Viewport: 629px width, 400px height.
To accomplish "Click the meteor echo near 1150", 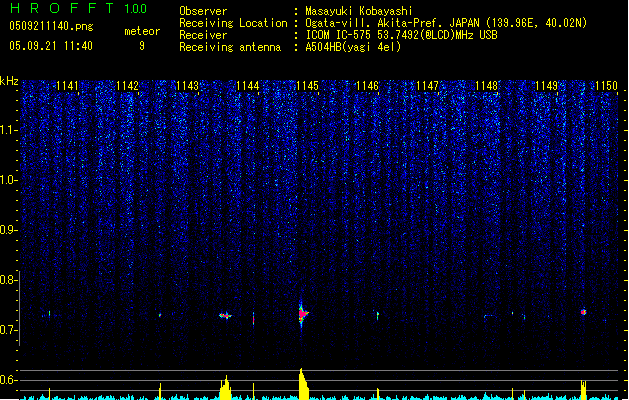I will click(x=584, y=312).
